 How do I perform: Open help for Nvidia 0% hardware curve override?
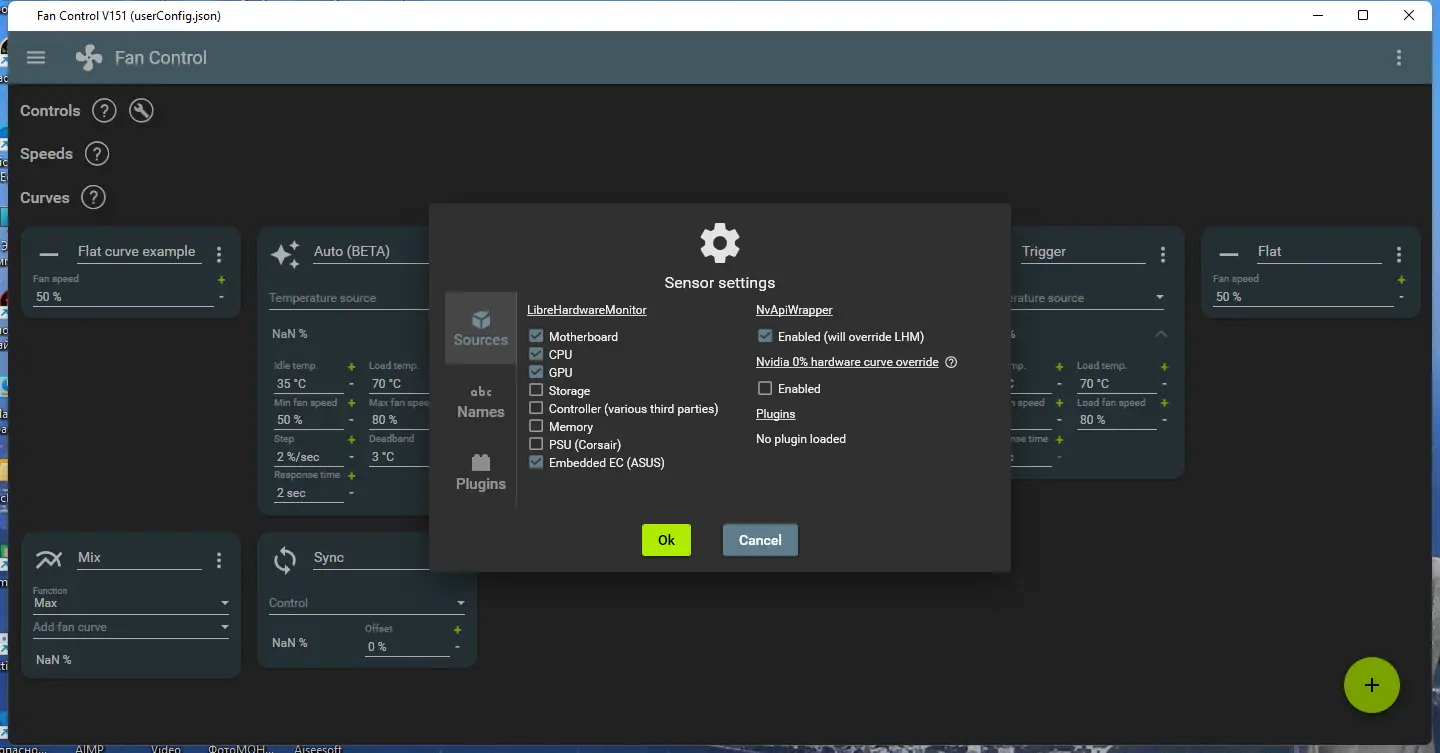click(x=951, y=362)
